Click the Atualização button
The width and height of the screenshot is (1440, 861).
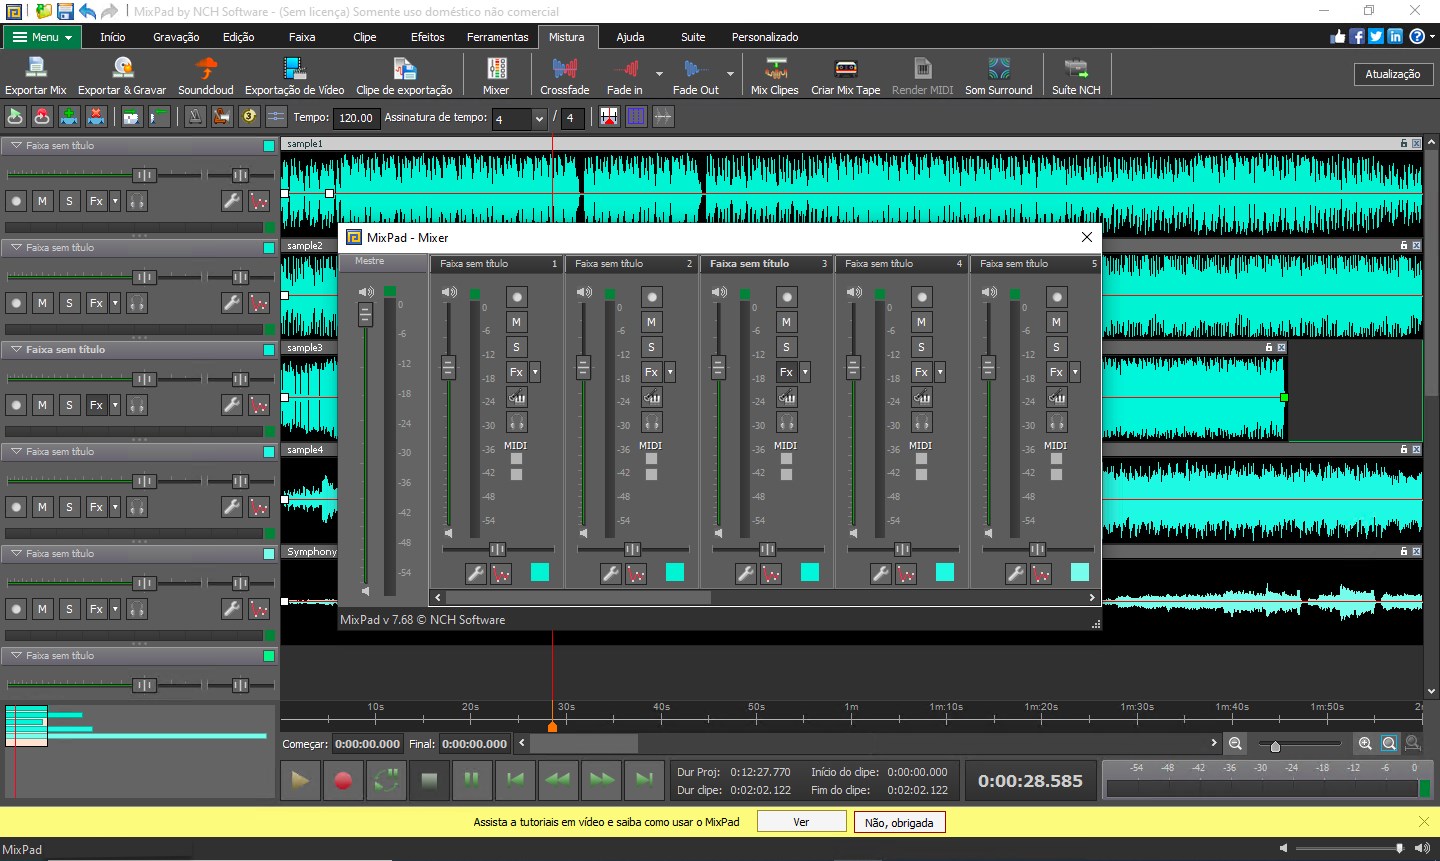click(x=1393, y=73)
